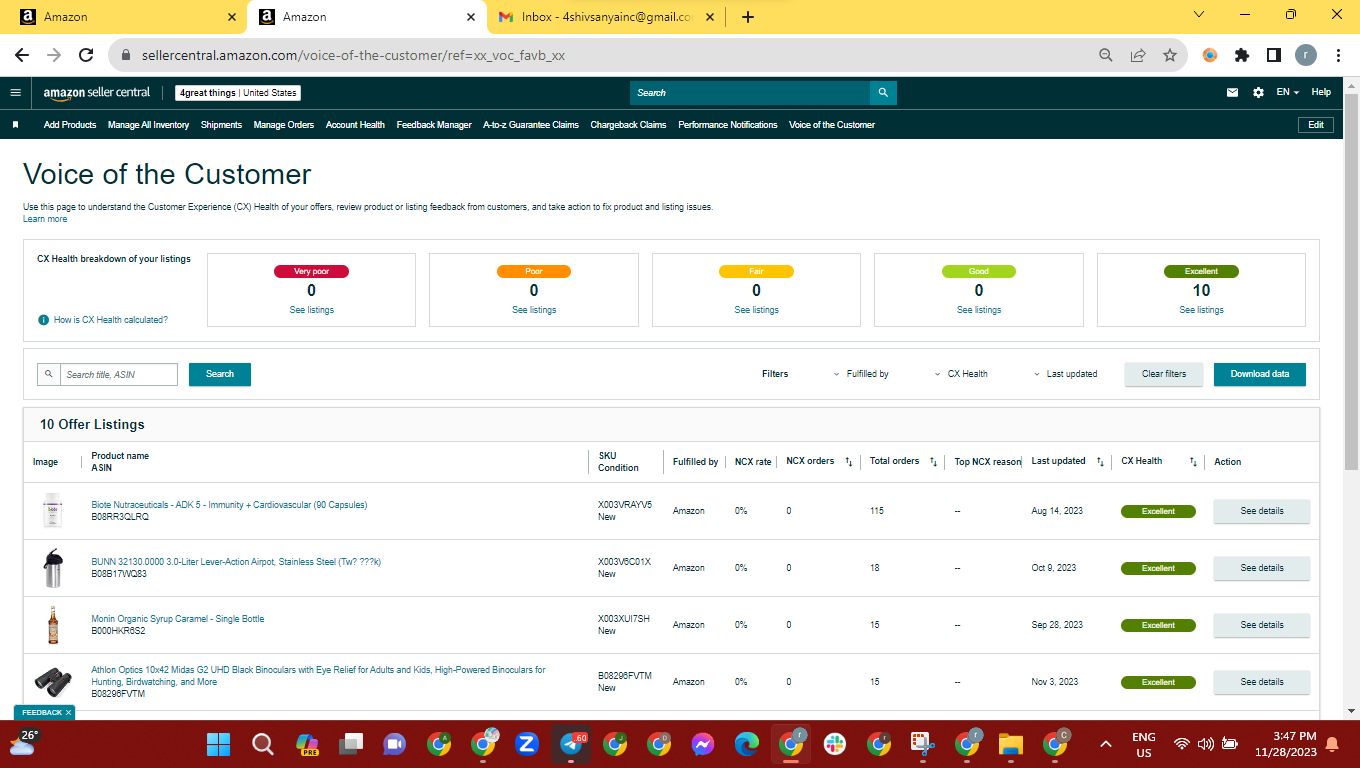Open the seller messages mail icon

(x=1232, y=92)
